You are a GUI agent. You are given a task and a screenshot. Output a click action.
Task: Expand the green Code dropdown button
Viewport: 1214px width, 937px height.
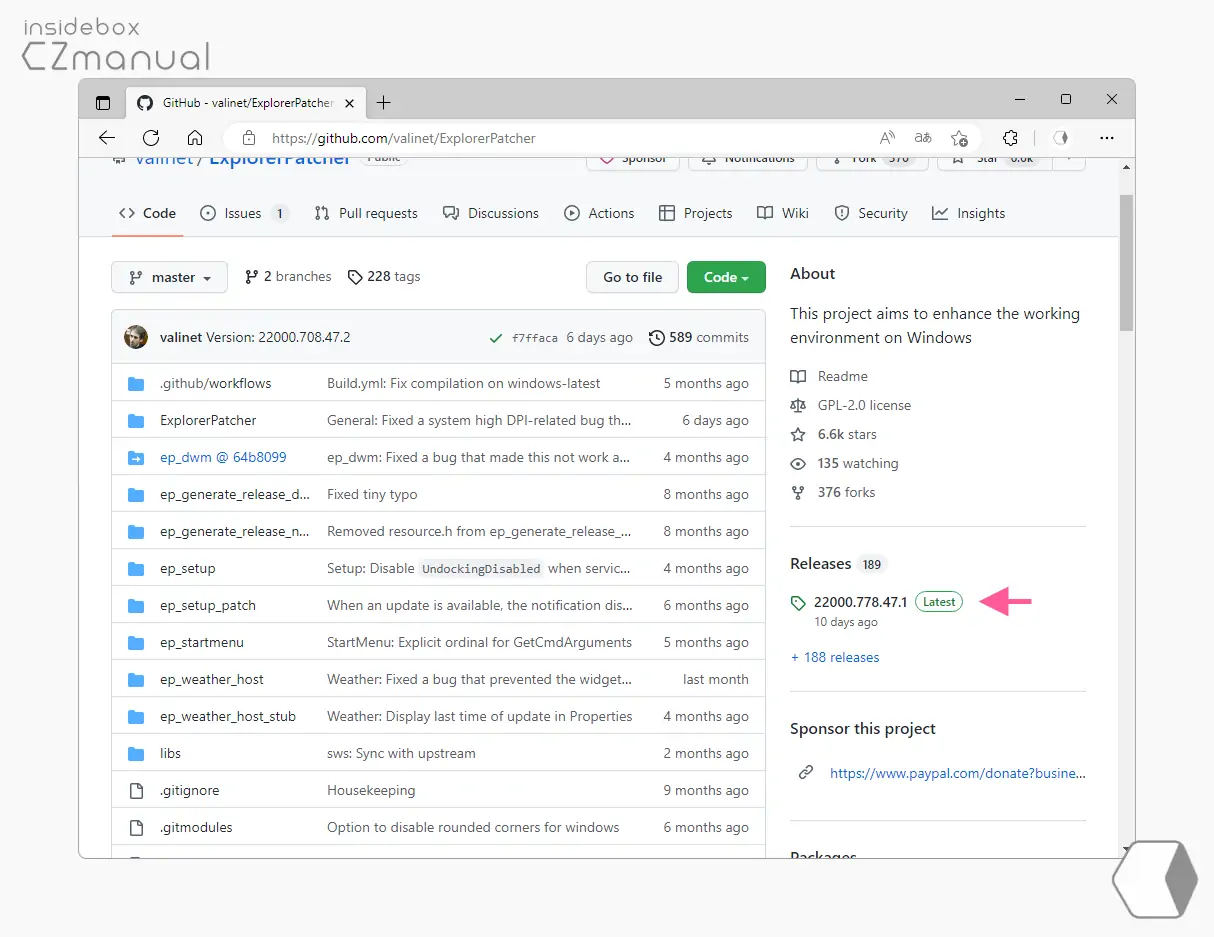coord(726,277)
